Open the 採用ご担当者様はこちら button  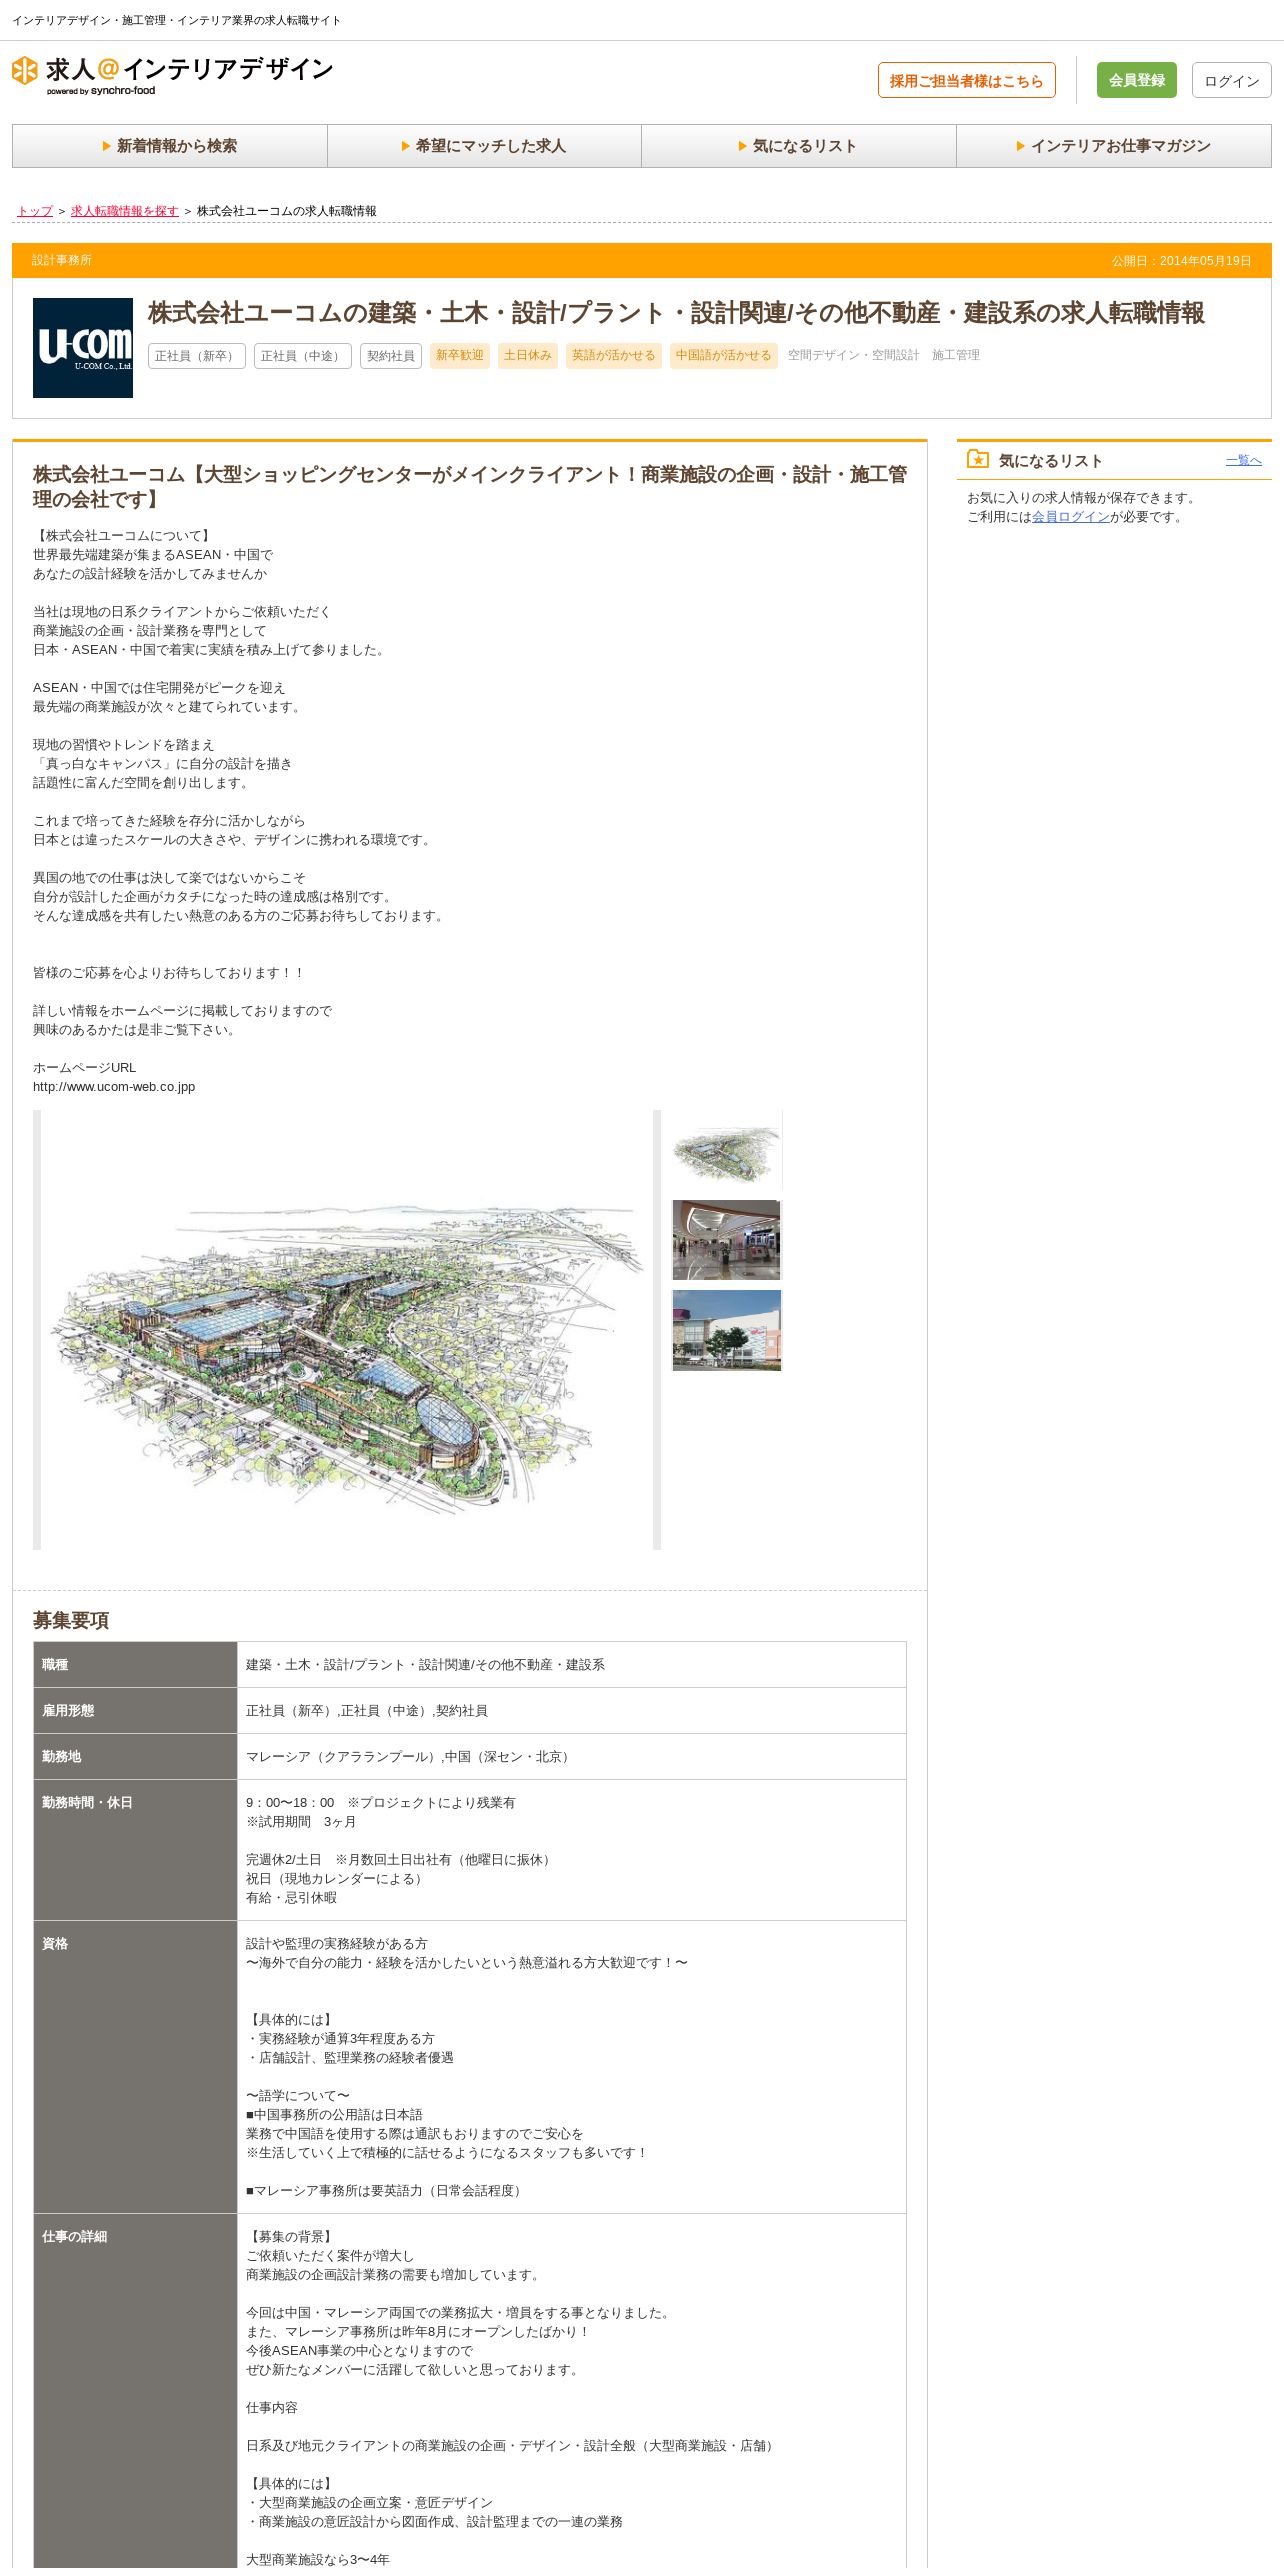(966, 81)
